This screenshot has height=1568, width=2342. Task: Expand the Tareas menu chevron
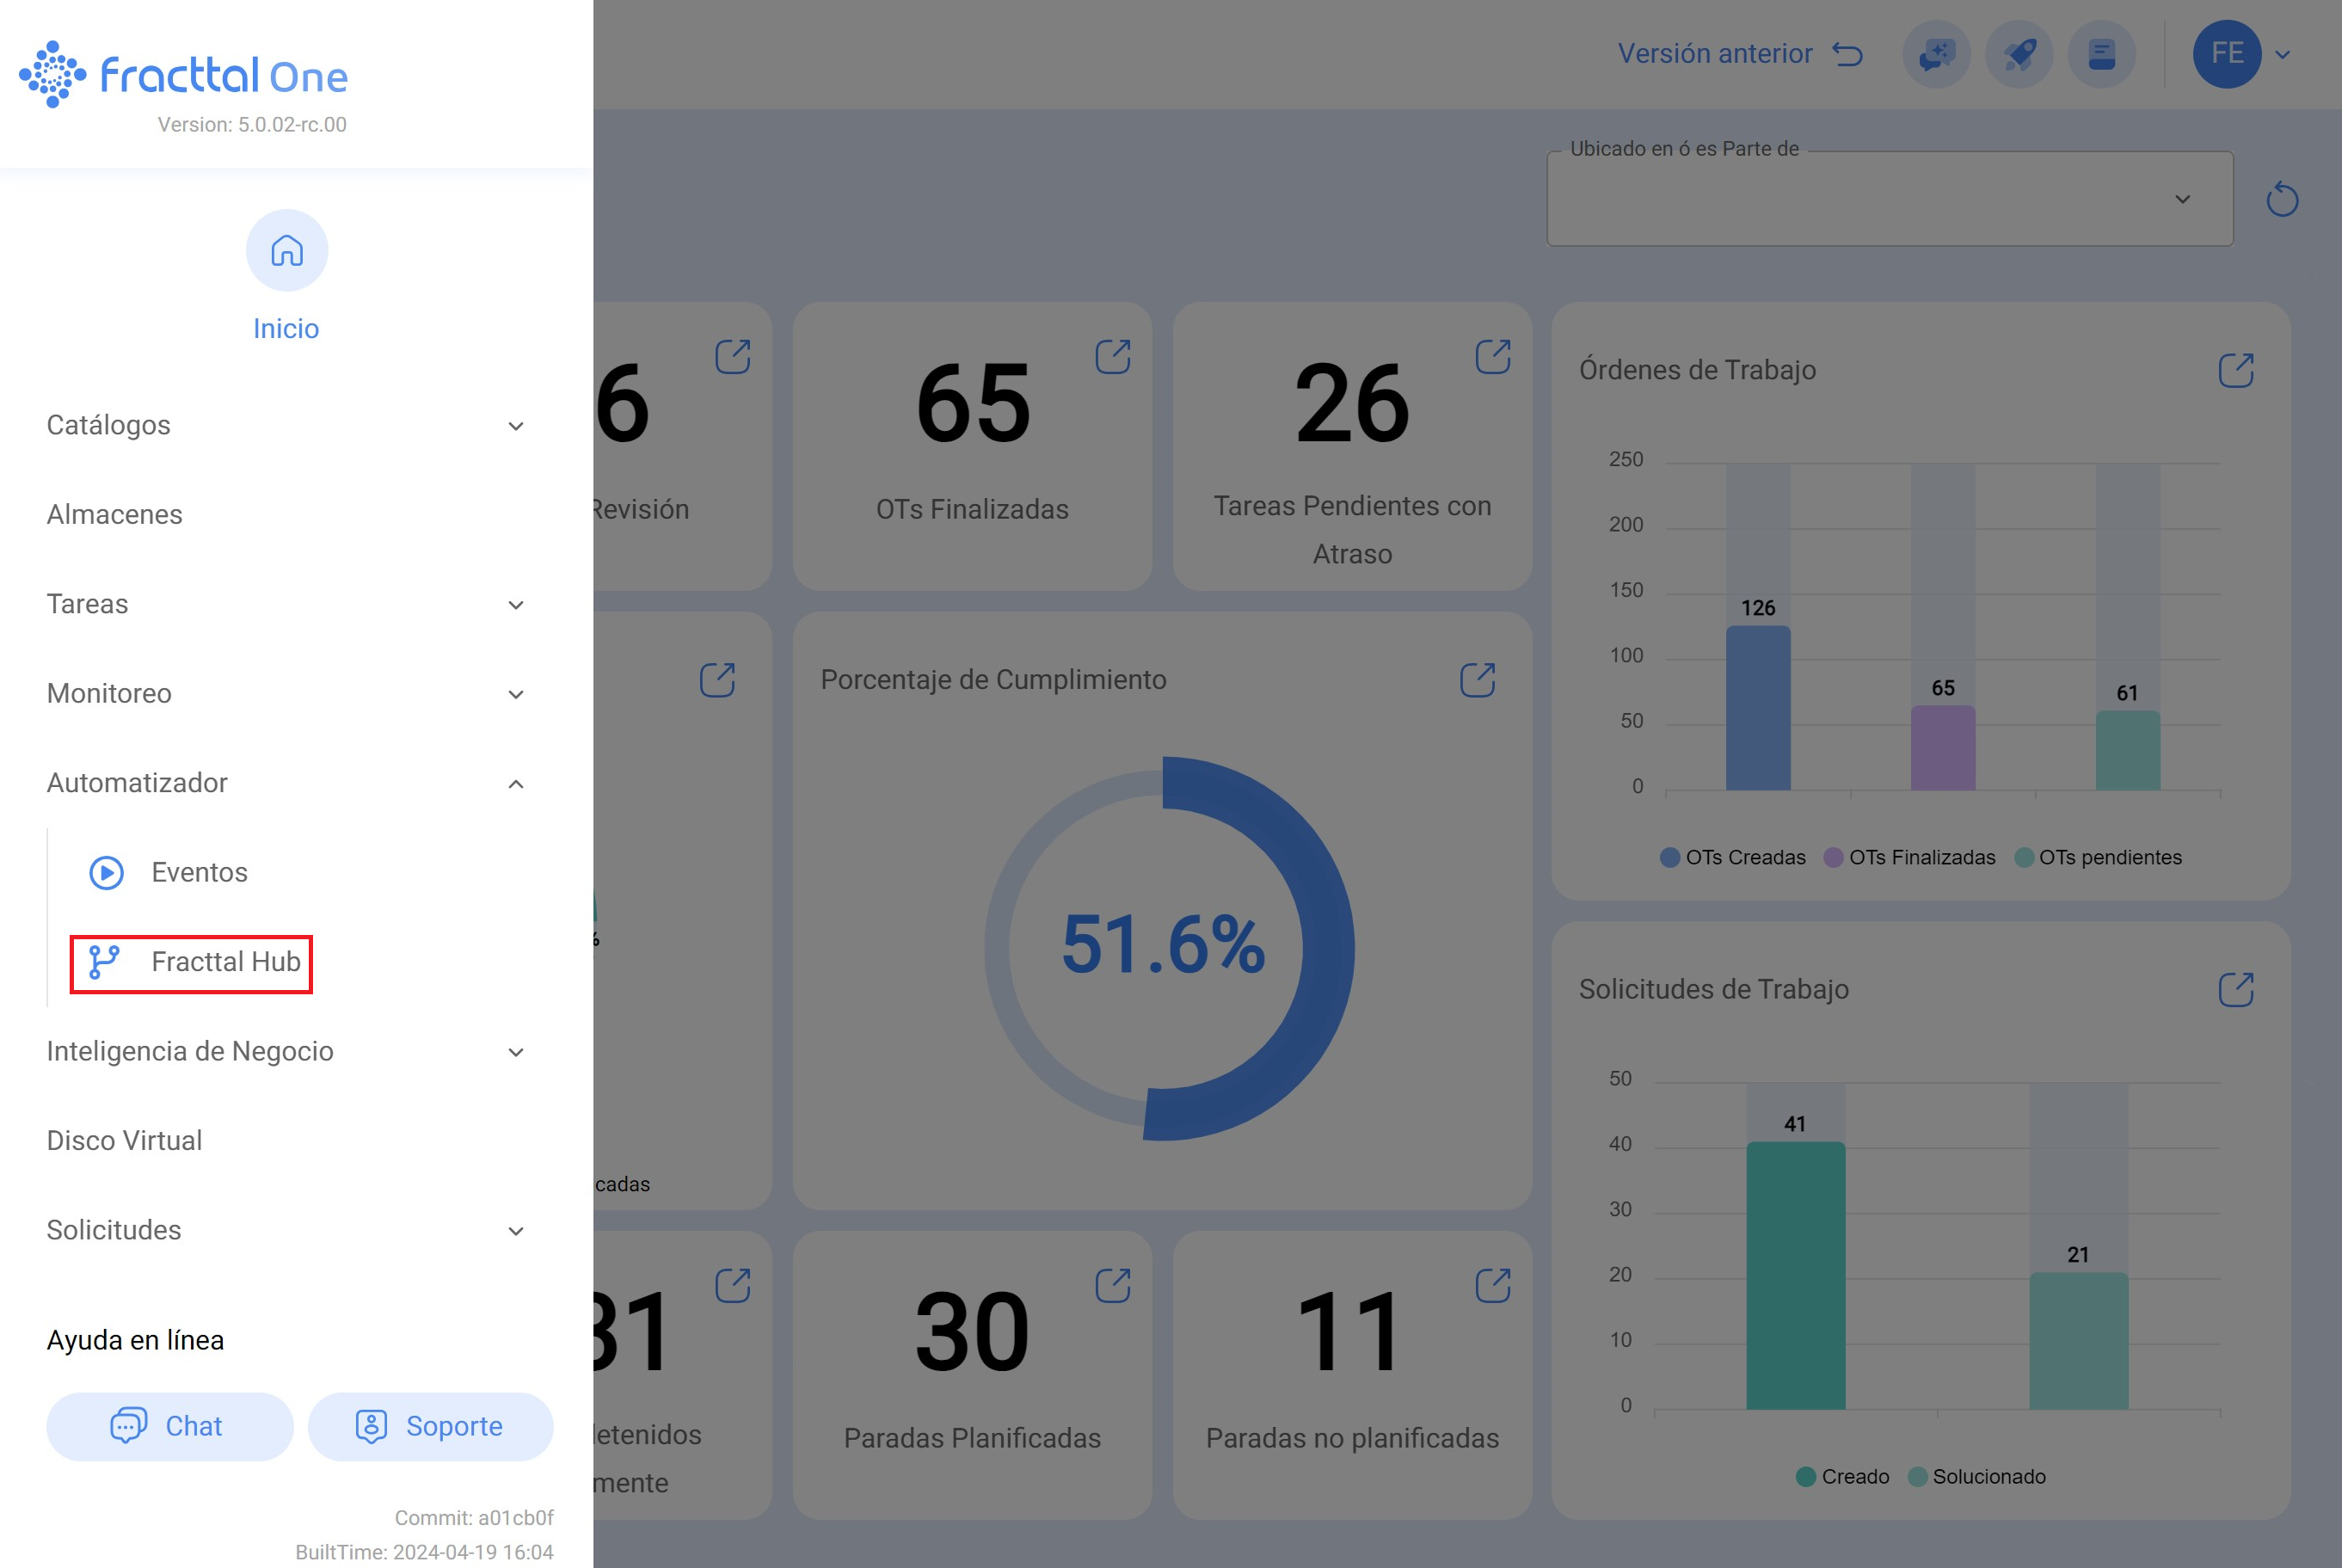click(516, 605)
